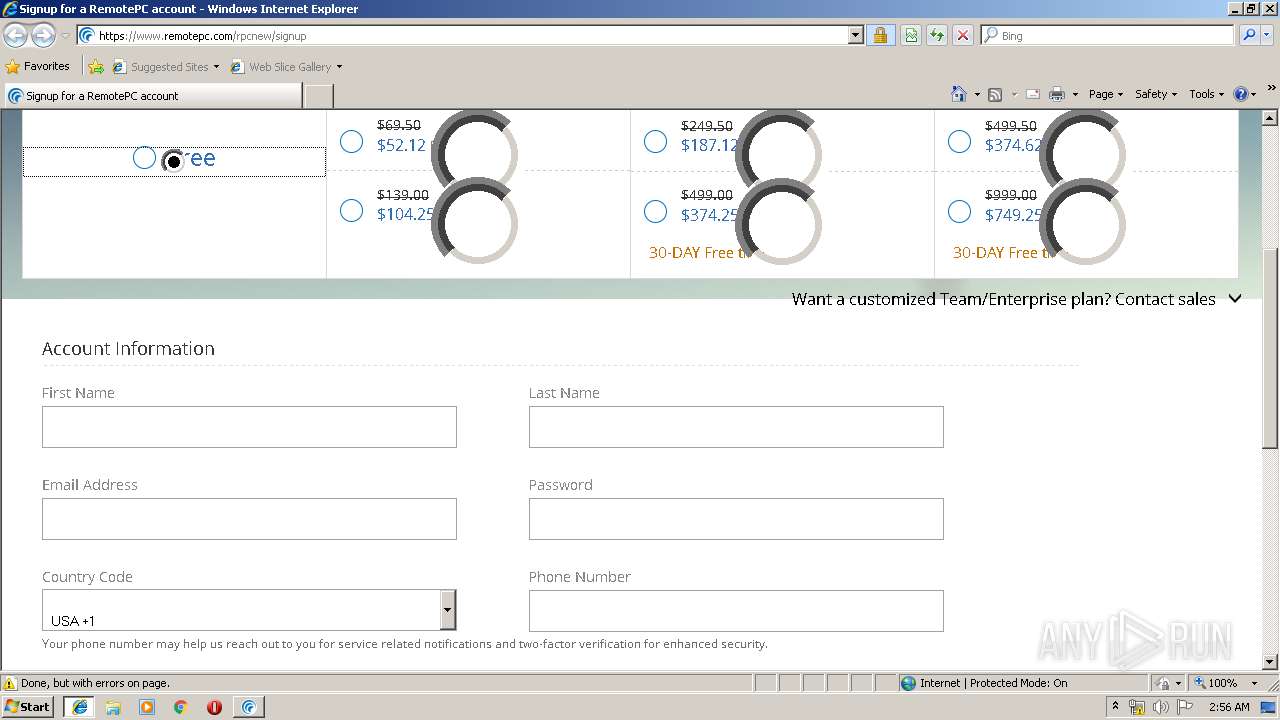Click the scrollbar down arrow

coord(1270,662)
